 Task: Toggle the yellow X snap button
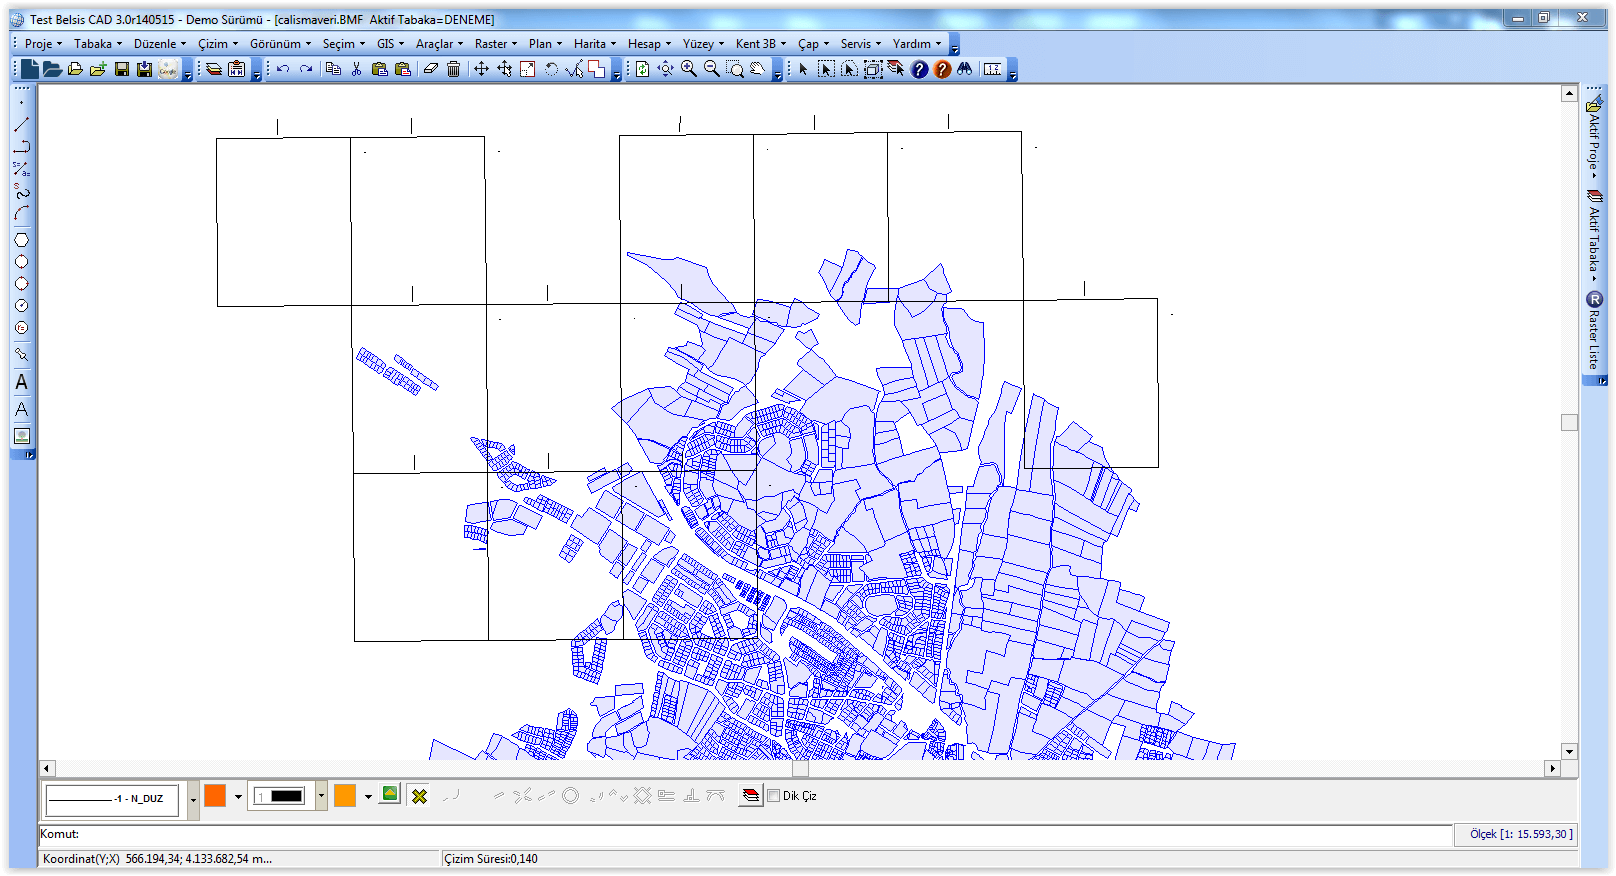point(419,796)
